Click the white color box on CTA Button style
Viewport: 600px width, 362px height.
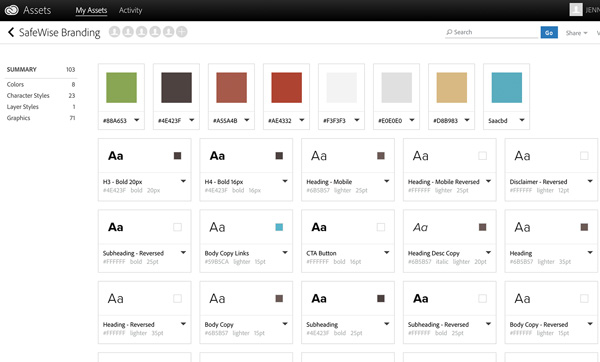pyautogui.click(x=381, y=227)
